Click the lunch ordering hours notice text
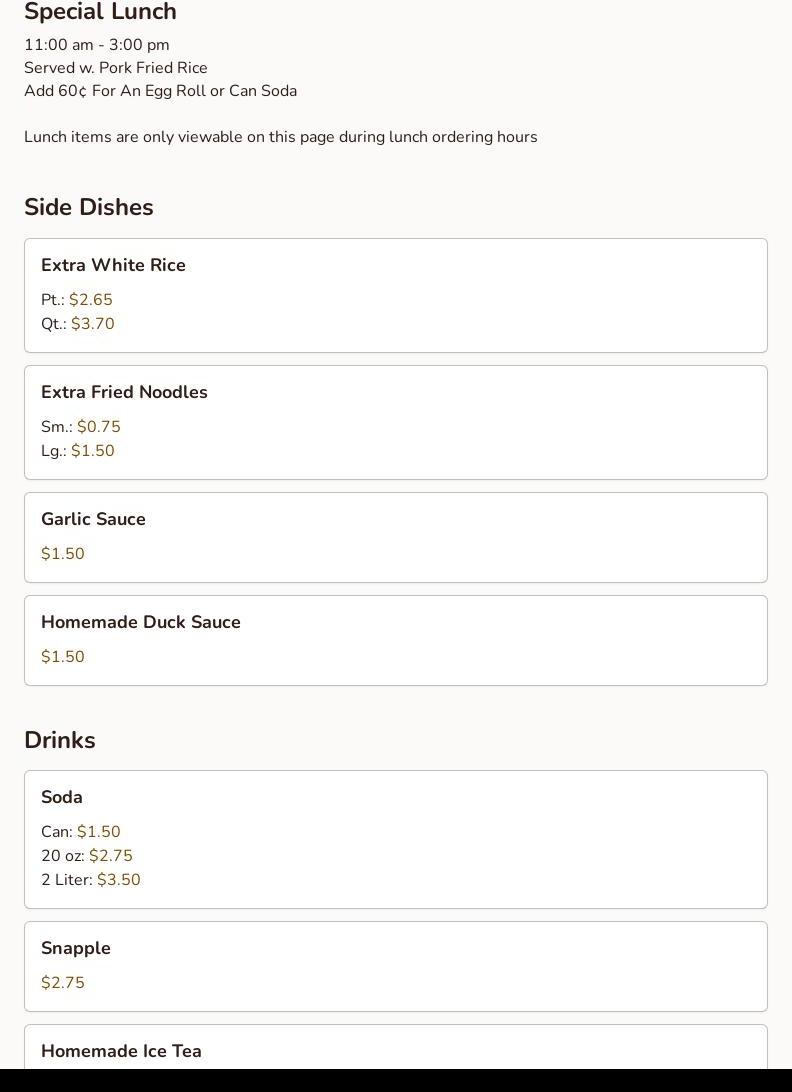 click(x=280, y=137)
